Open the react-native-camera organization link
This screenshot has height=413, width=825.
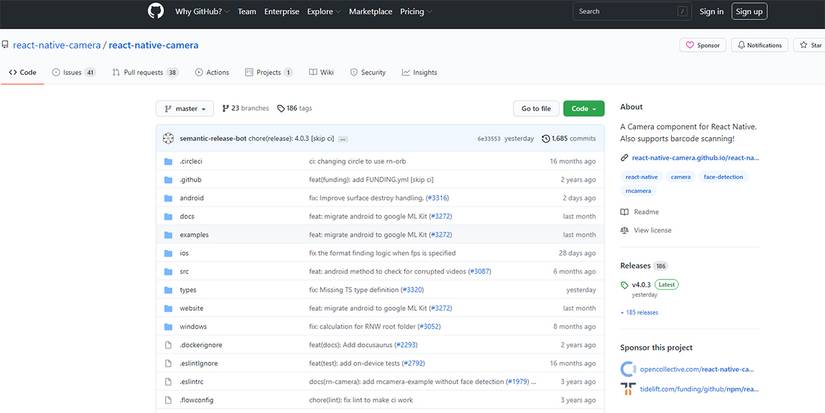pos(57,45)
